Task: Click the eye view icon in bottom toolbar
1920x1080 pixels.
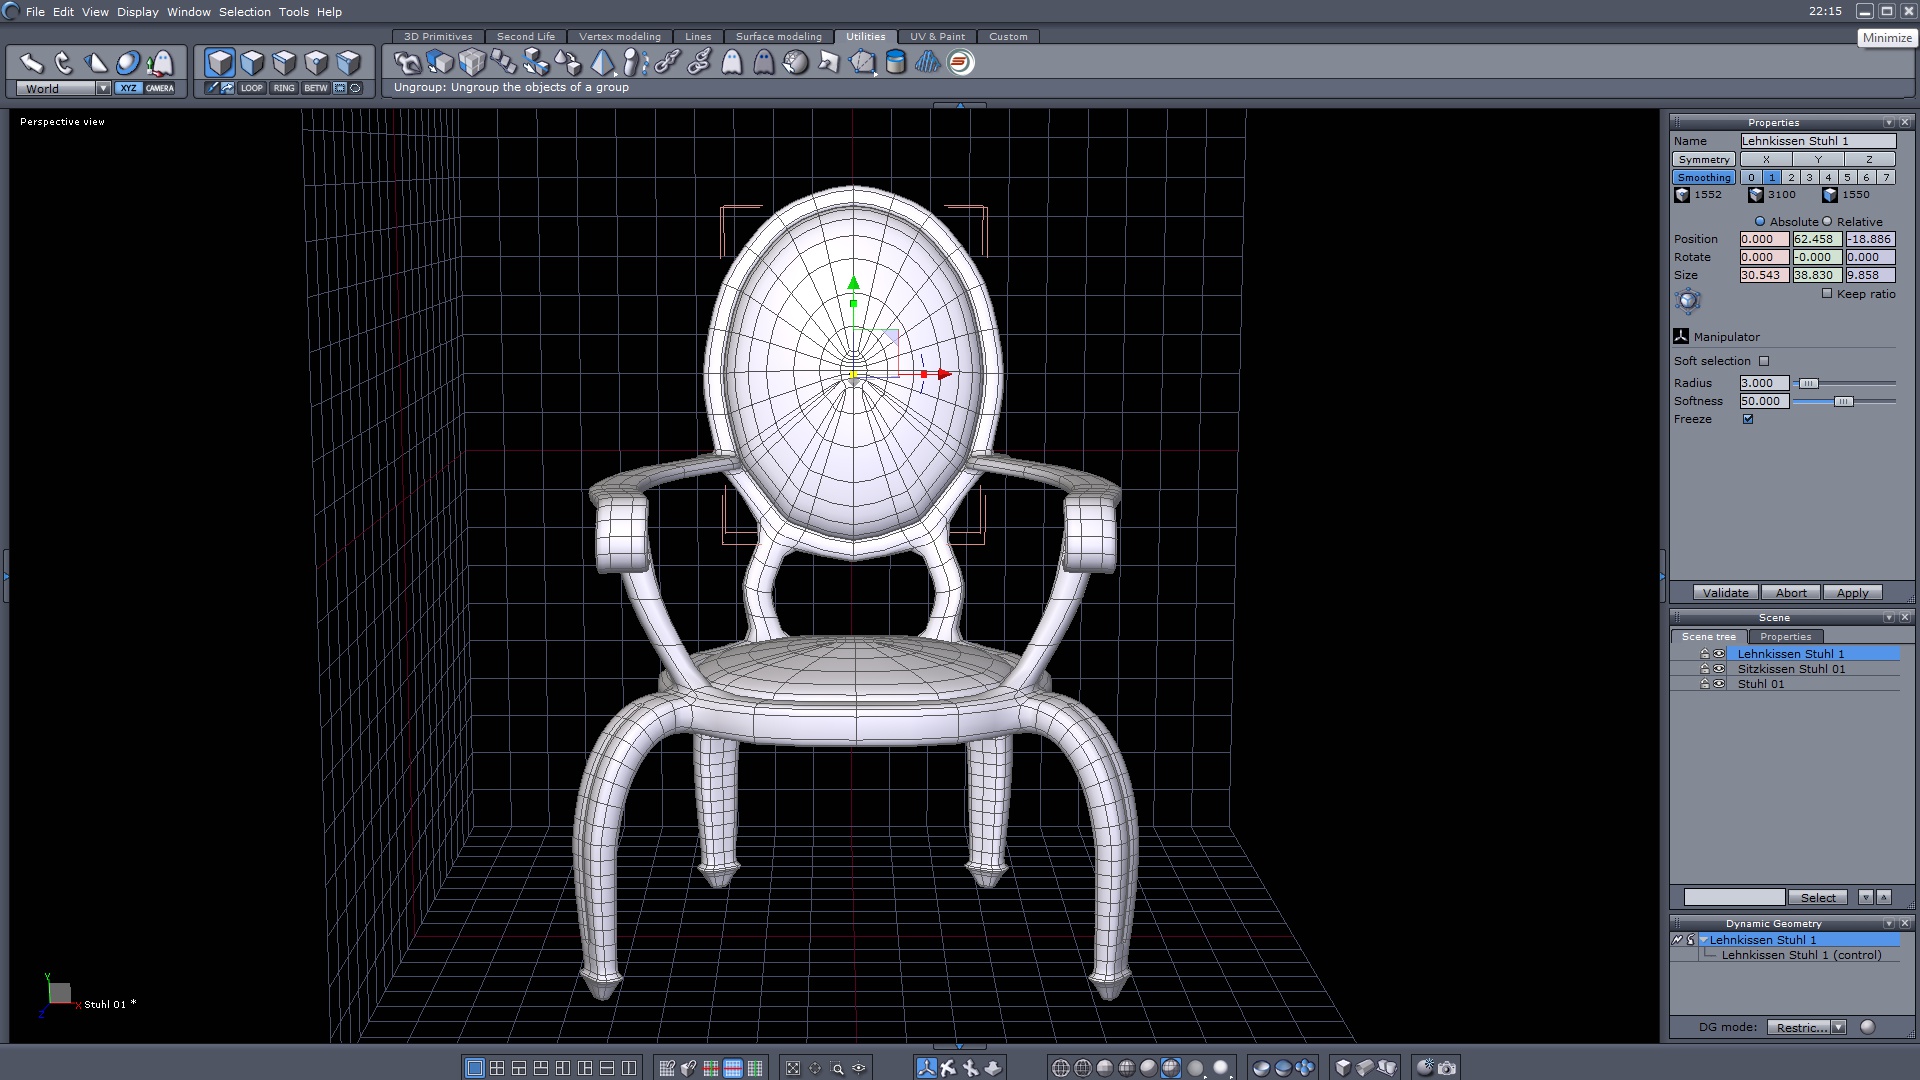Action: (859, 1068)
